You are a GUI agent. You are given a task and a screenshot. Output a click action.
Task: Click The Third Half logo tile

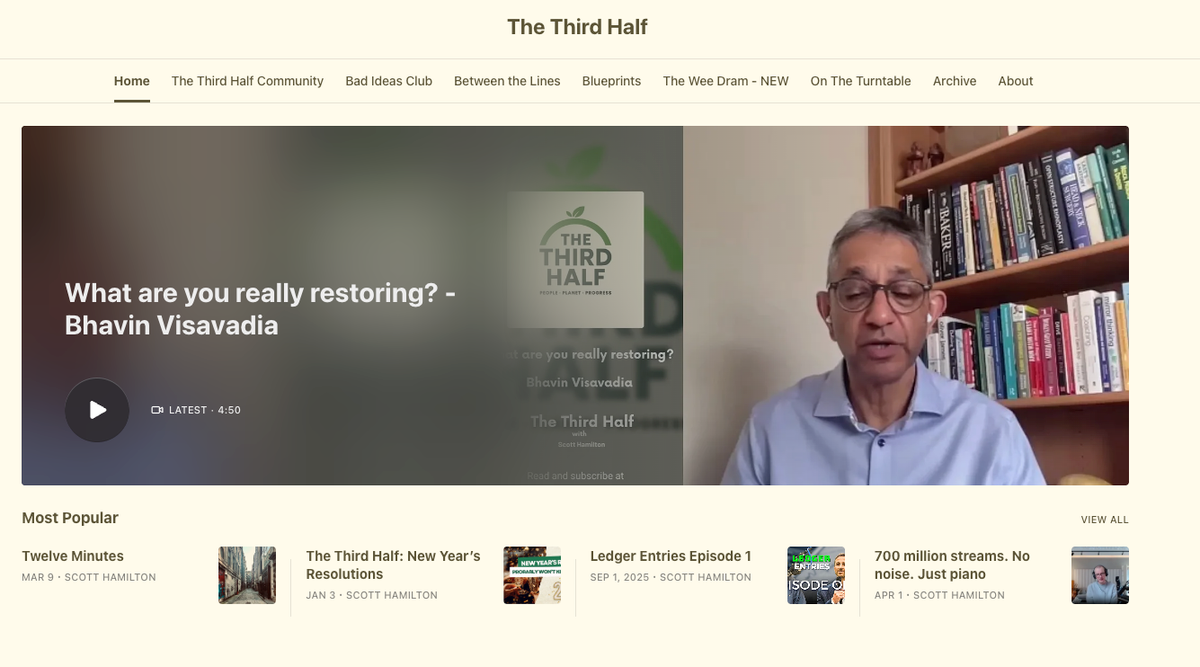click(575, 260)
